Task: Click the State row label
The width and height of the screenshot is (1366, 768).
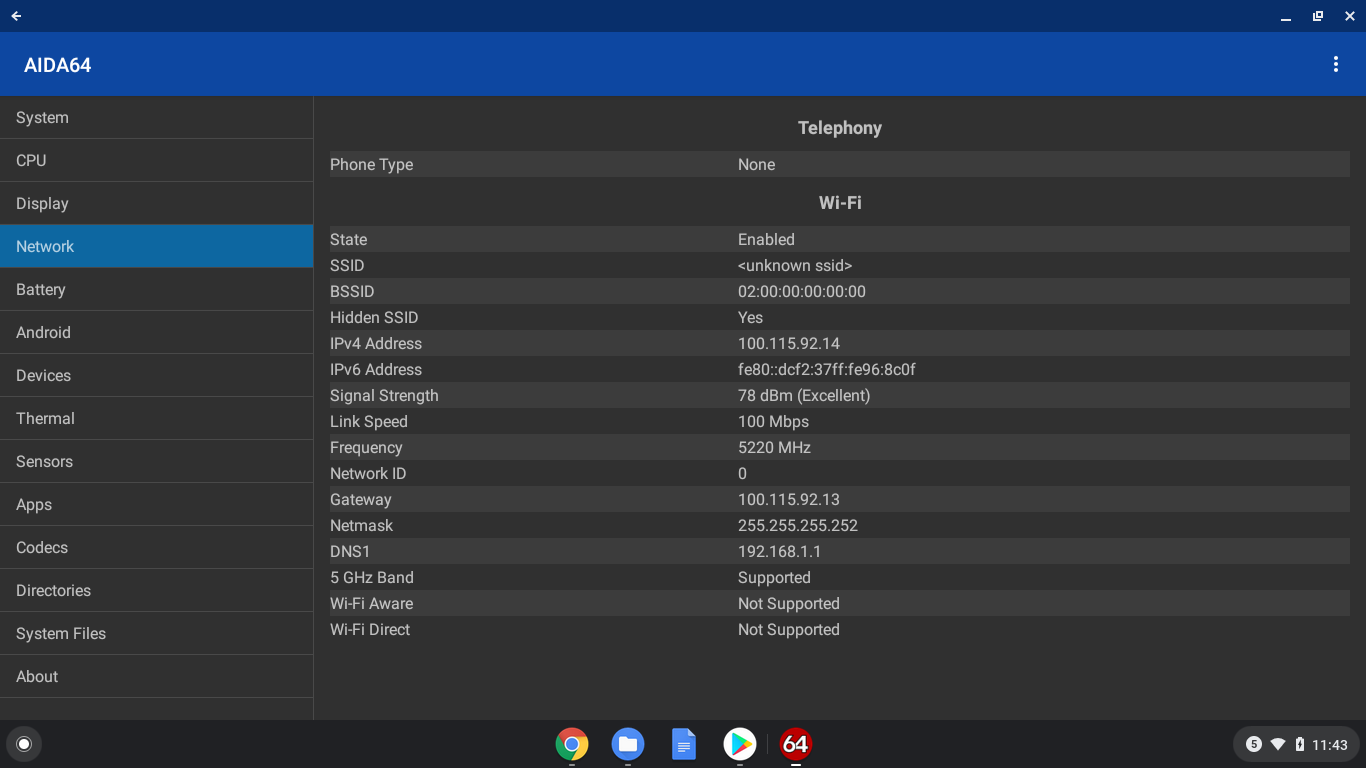Action: coord(349,239)
